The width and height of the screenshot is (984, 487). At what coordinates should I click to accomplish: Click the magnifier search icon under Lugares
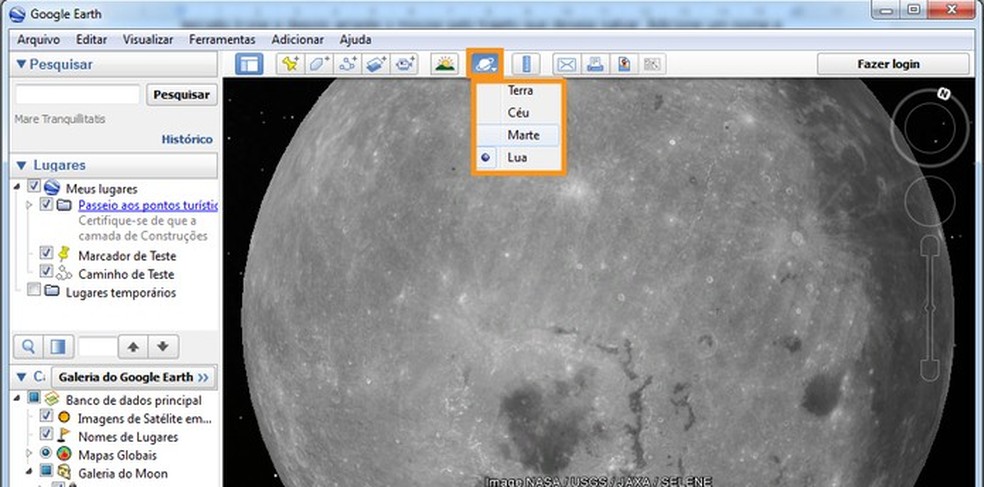[28, 346]
